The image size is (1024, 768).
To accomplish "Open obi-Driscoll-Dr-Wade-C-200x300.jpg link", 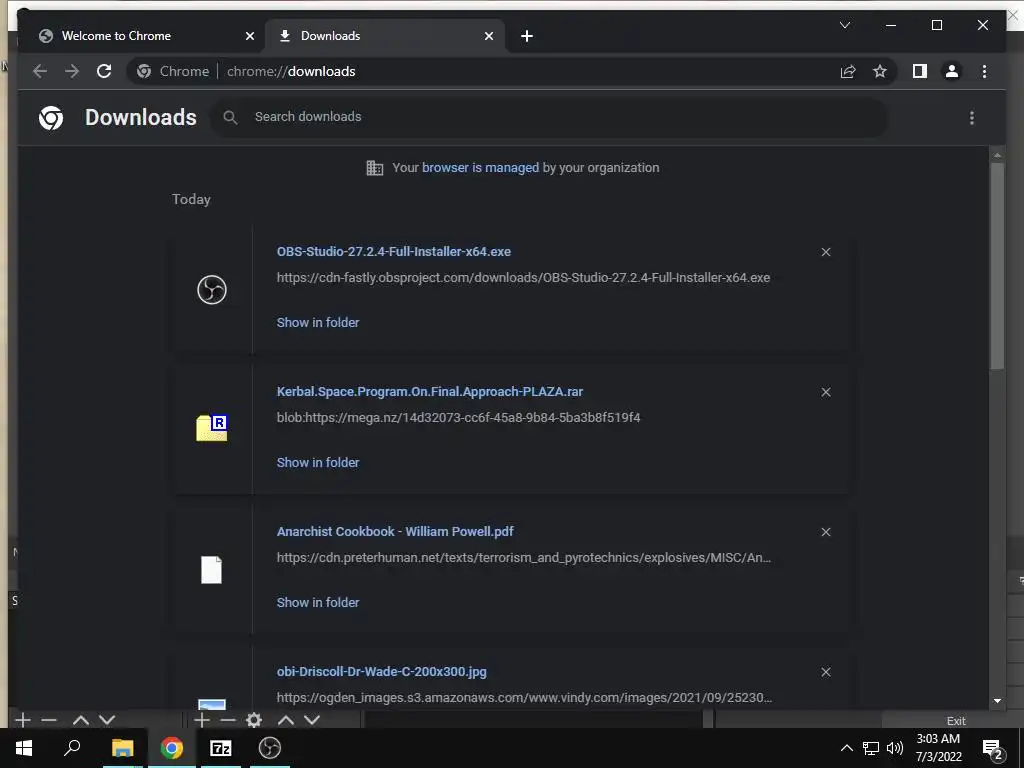I will click(381, 671).
